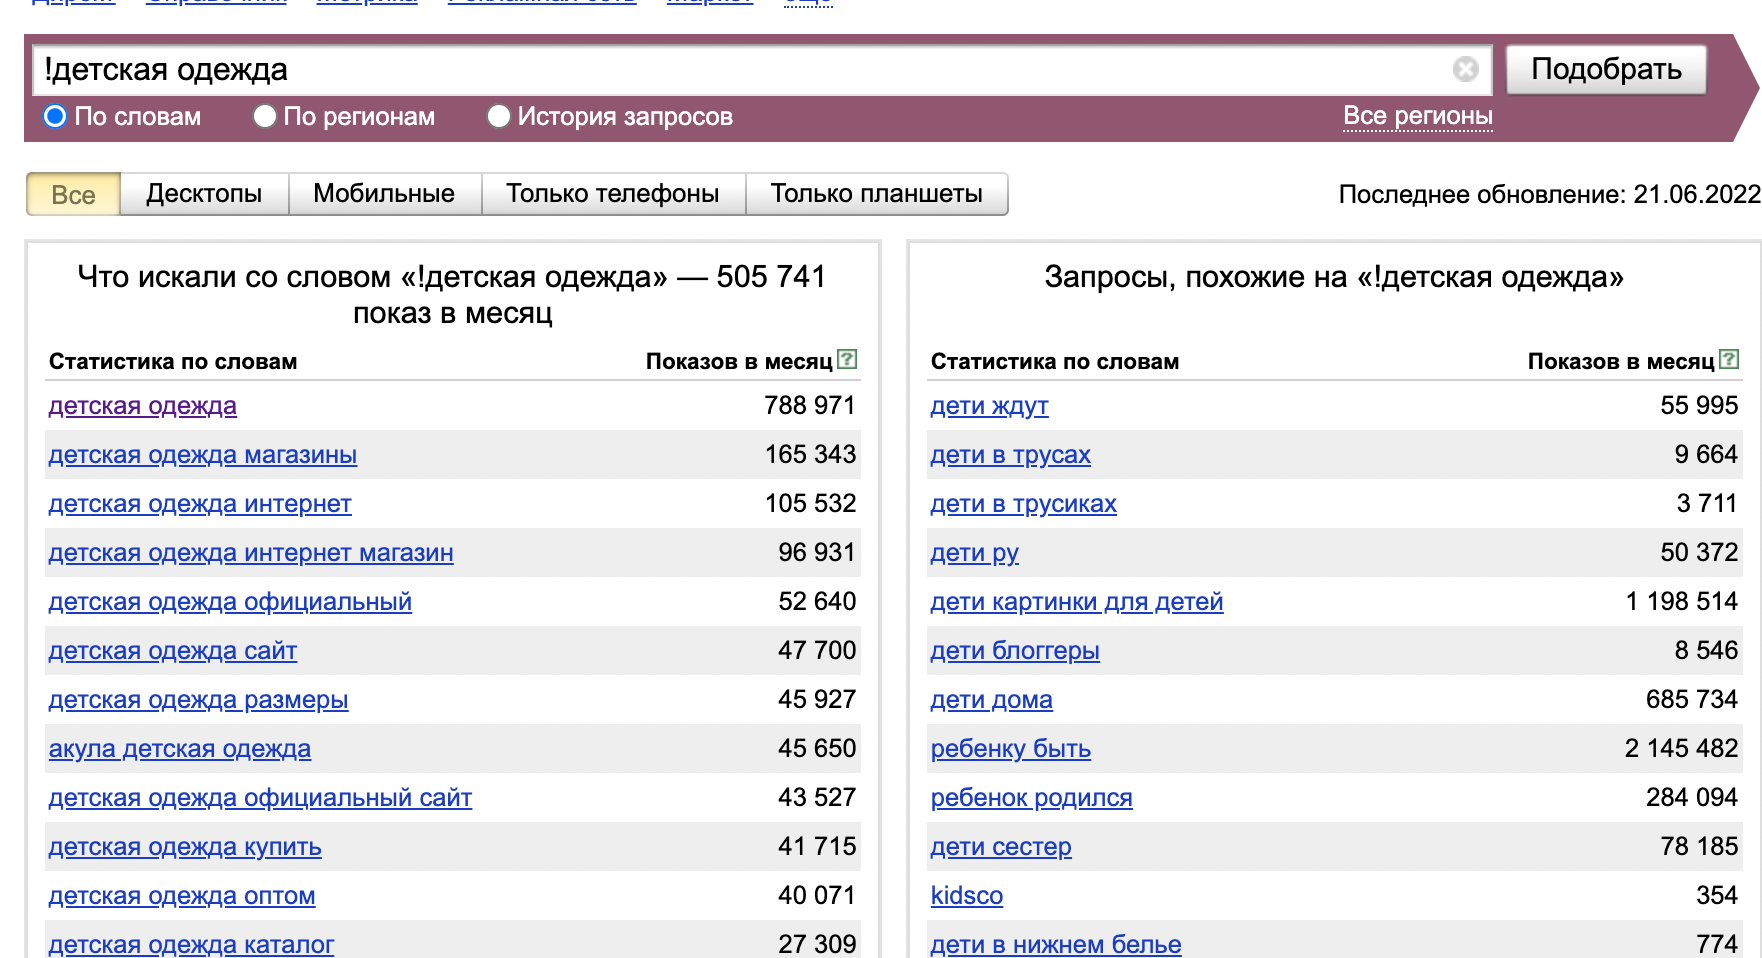Open 'kidsco' link

pyautogui.click(x=967, y=896)
